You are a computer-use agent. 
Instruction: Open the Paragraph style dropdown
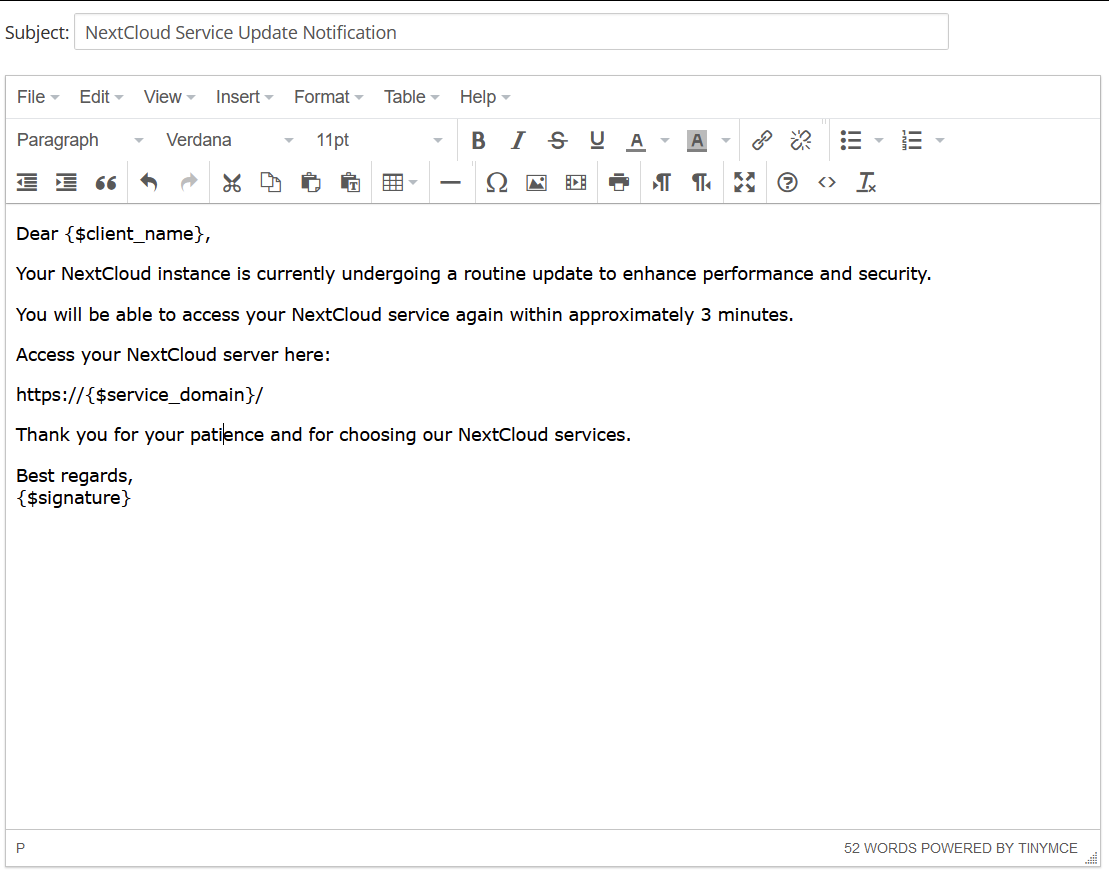(x=80, y=140)
